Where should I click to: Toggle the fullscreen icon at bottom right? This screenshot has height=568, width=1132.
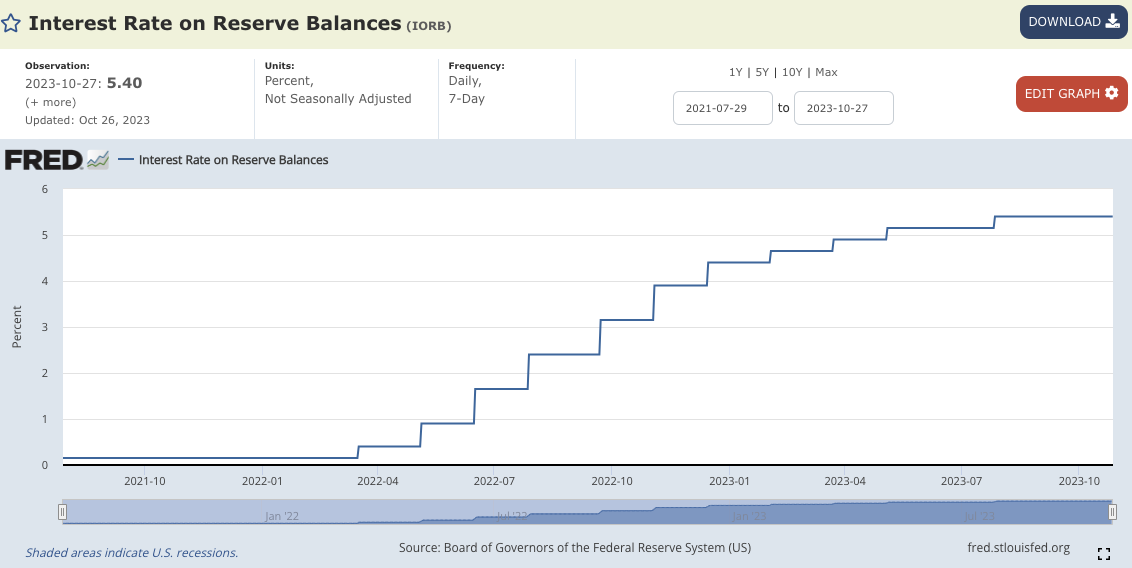pos(1104,553)
